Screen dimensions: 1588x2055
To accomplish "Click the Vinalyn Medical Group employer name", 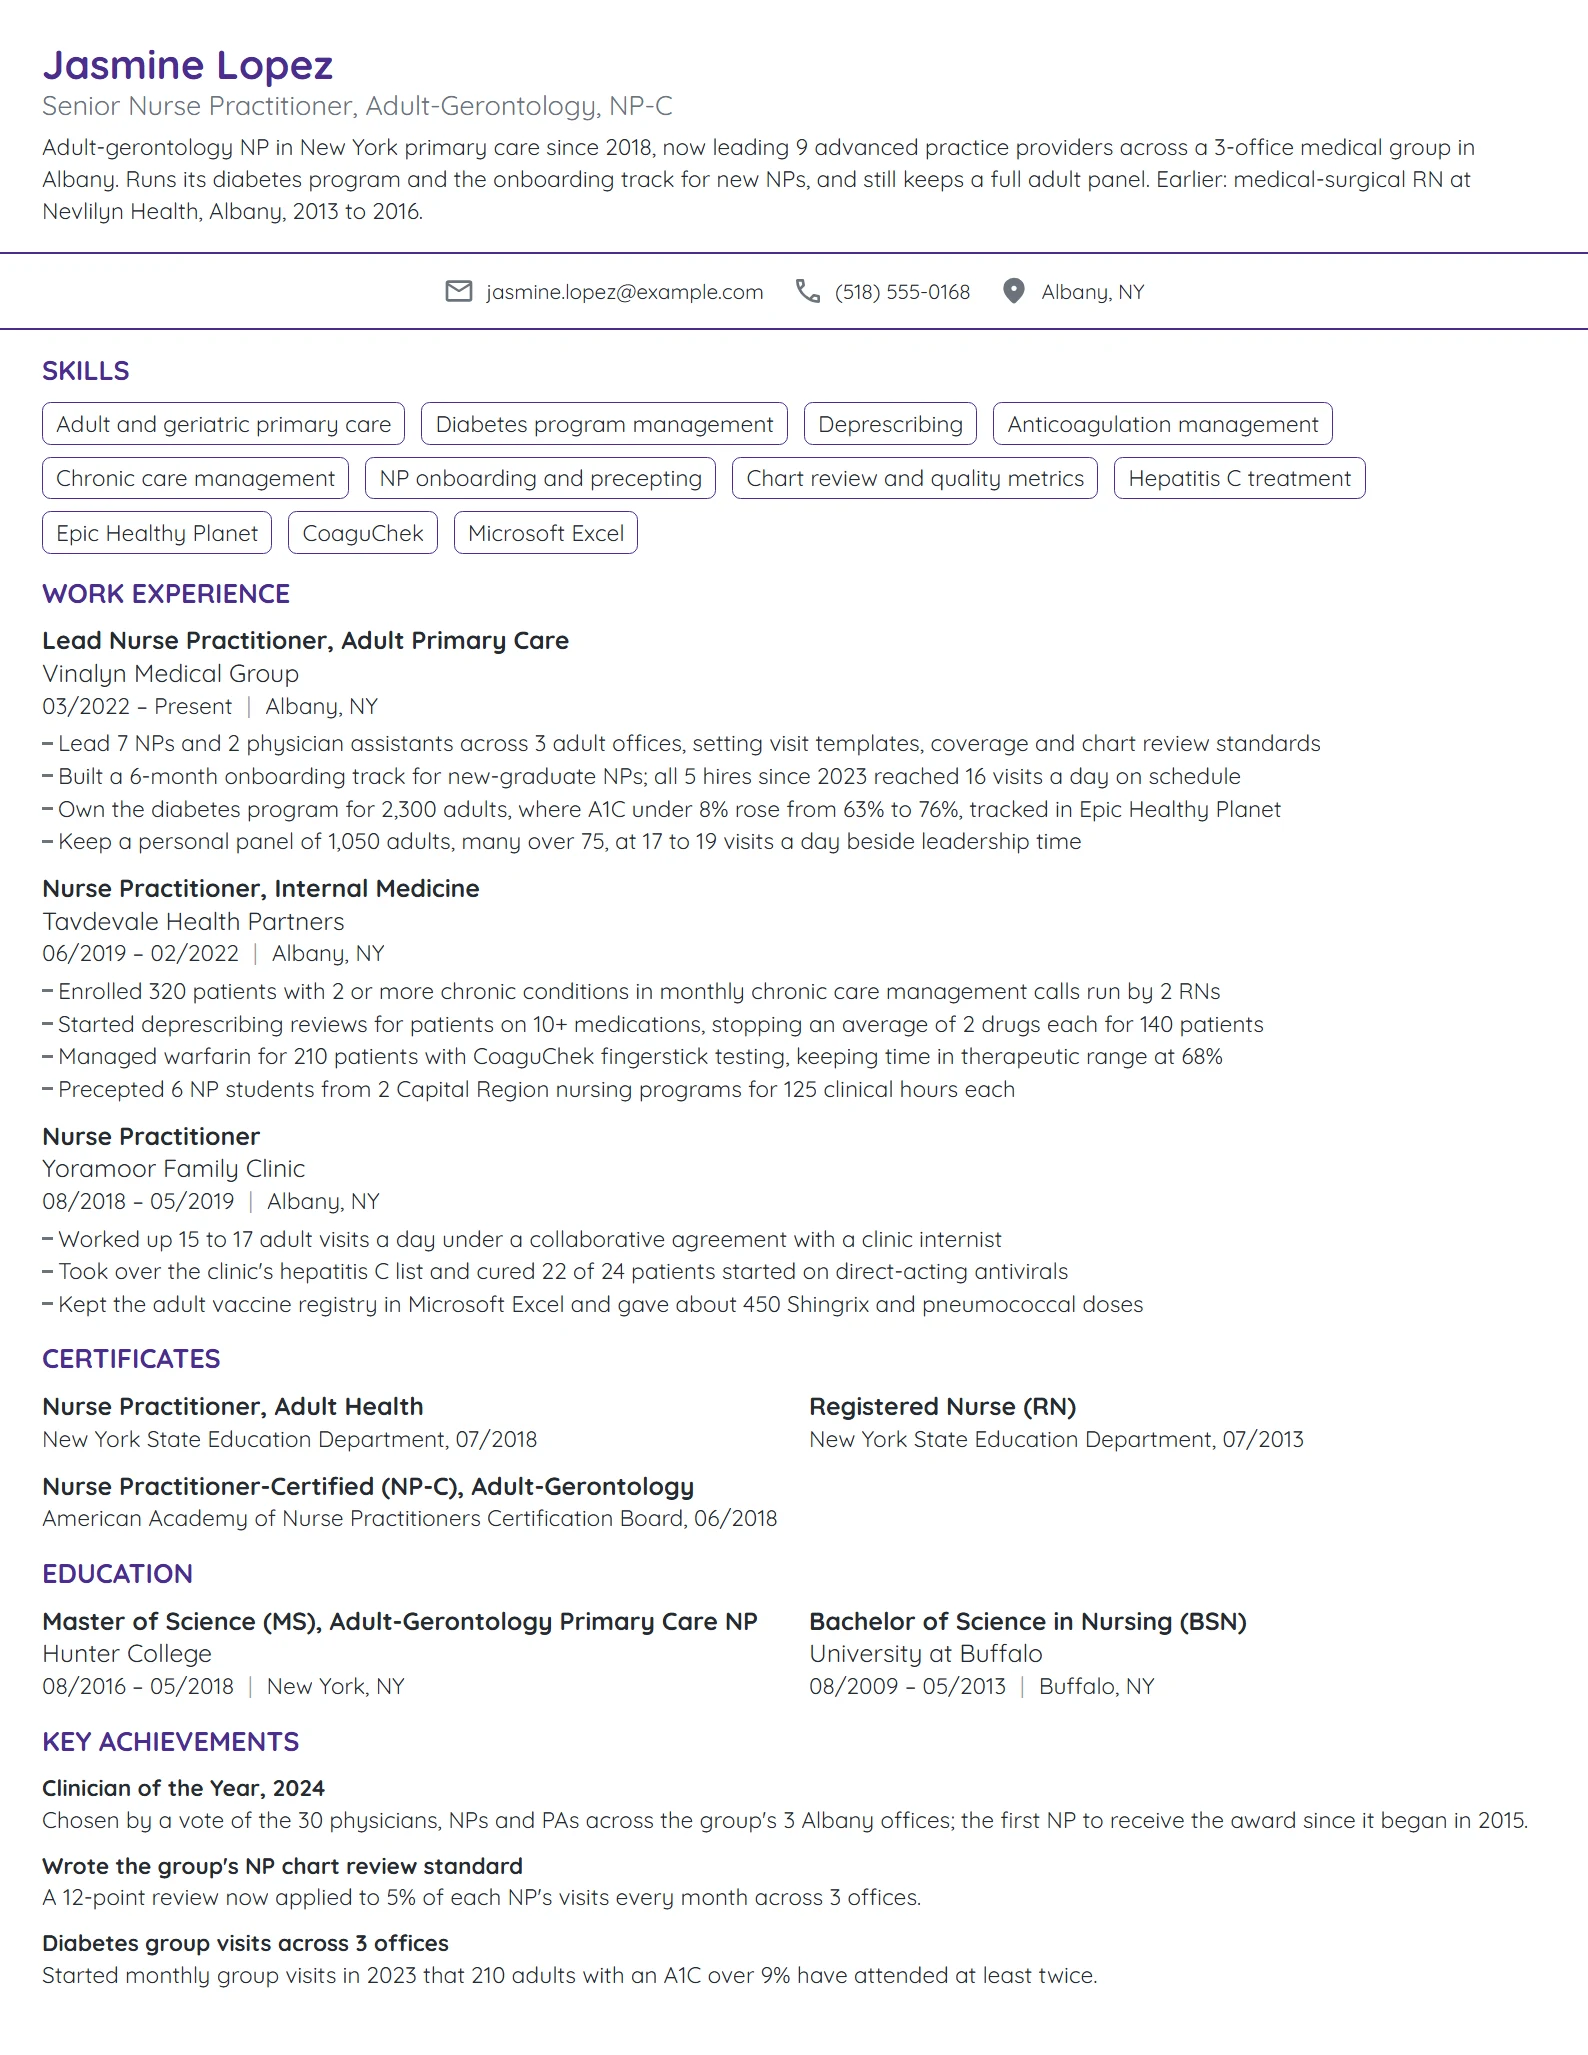I will [170, 674].
